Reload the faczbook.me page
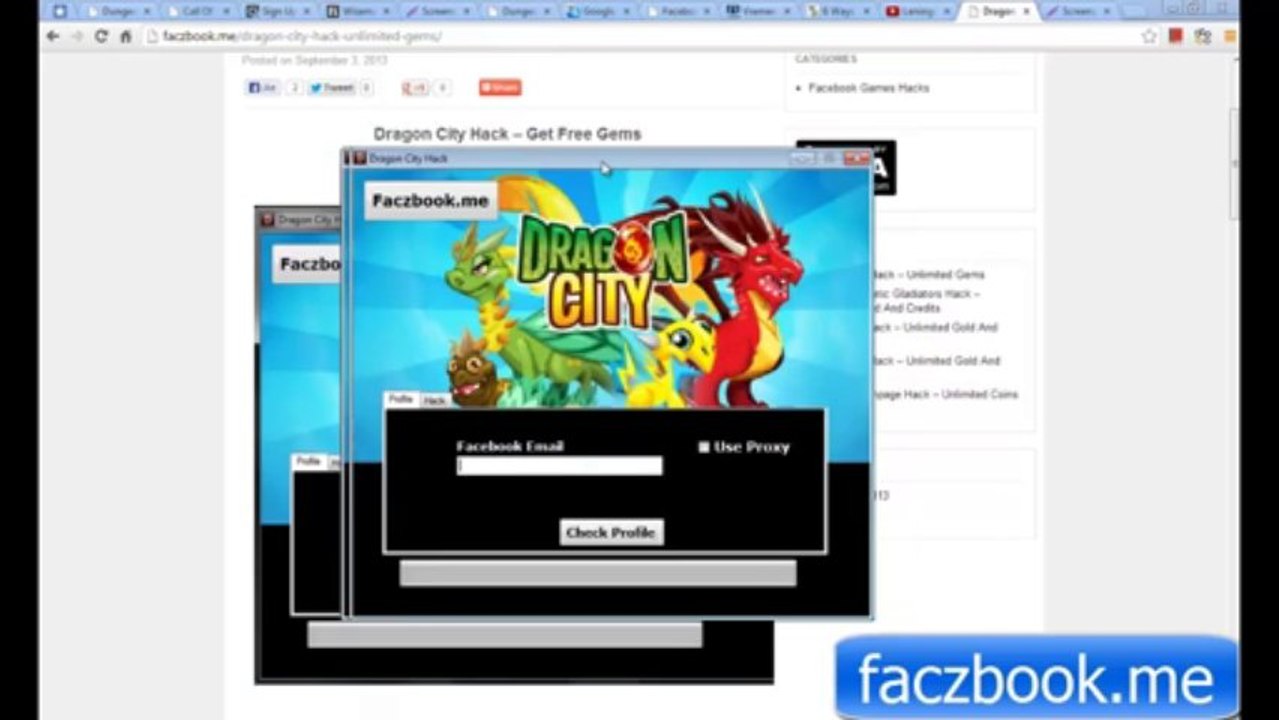Screen dimensions: 1279x720 pyautogui.click(x=101, y=36)
